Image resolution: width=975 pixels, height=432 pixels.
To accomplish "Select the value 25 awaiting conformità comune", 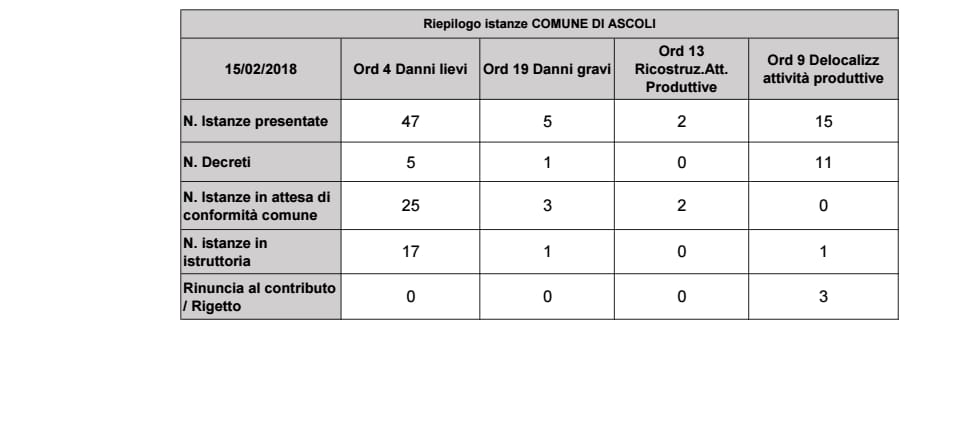I will pos(410,206).
